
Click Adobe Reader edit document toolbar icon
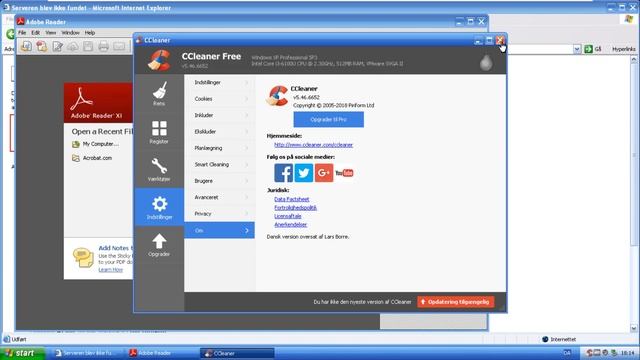click(x=57, y=46)
